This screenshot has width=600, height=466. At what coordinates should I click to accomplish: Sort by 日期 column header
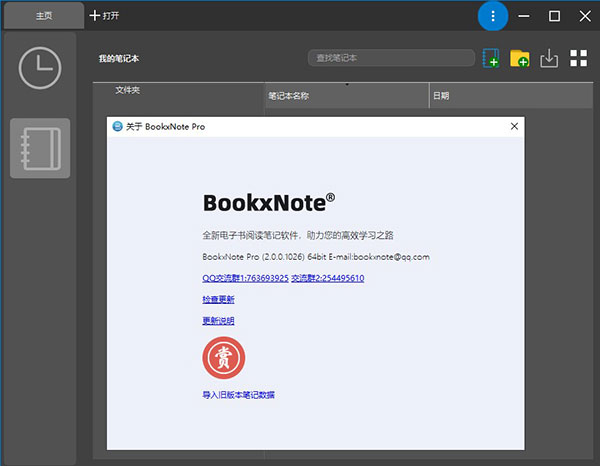(x=511, y=96)
